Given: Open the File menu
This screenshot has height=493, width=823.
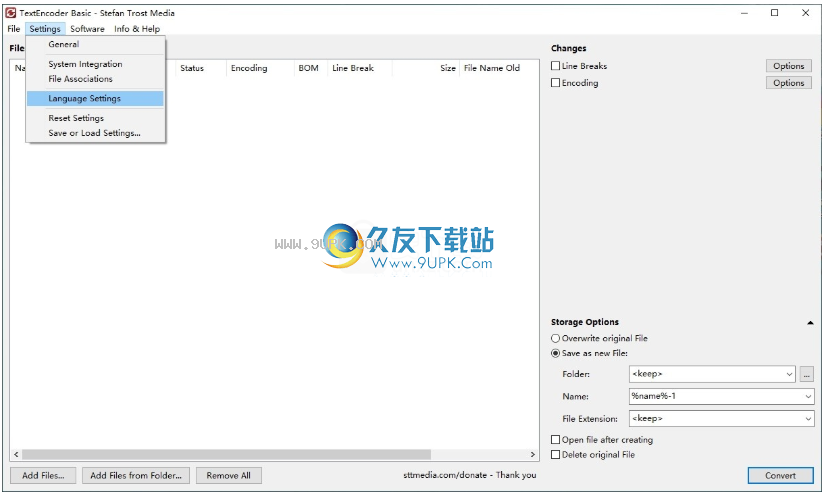Looking at the screenshot, I should [14, 29].
